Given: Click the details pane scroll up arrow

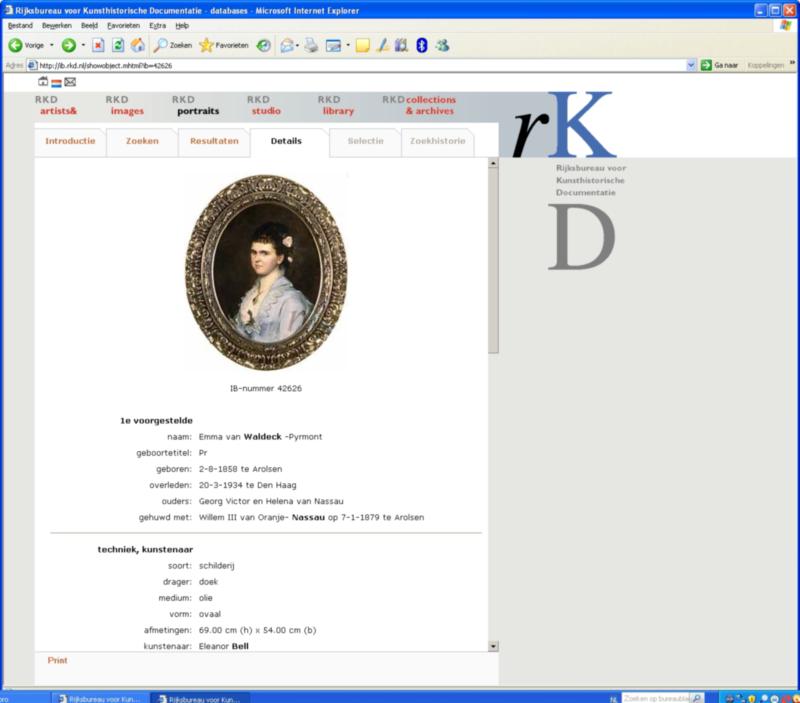Looking at the screenshot, I should (x=493, y=163).
